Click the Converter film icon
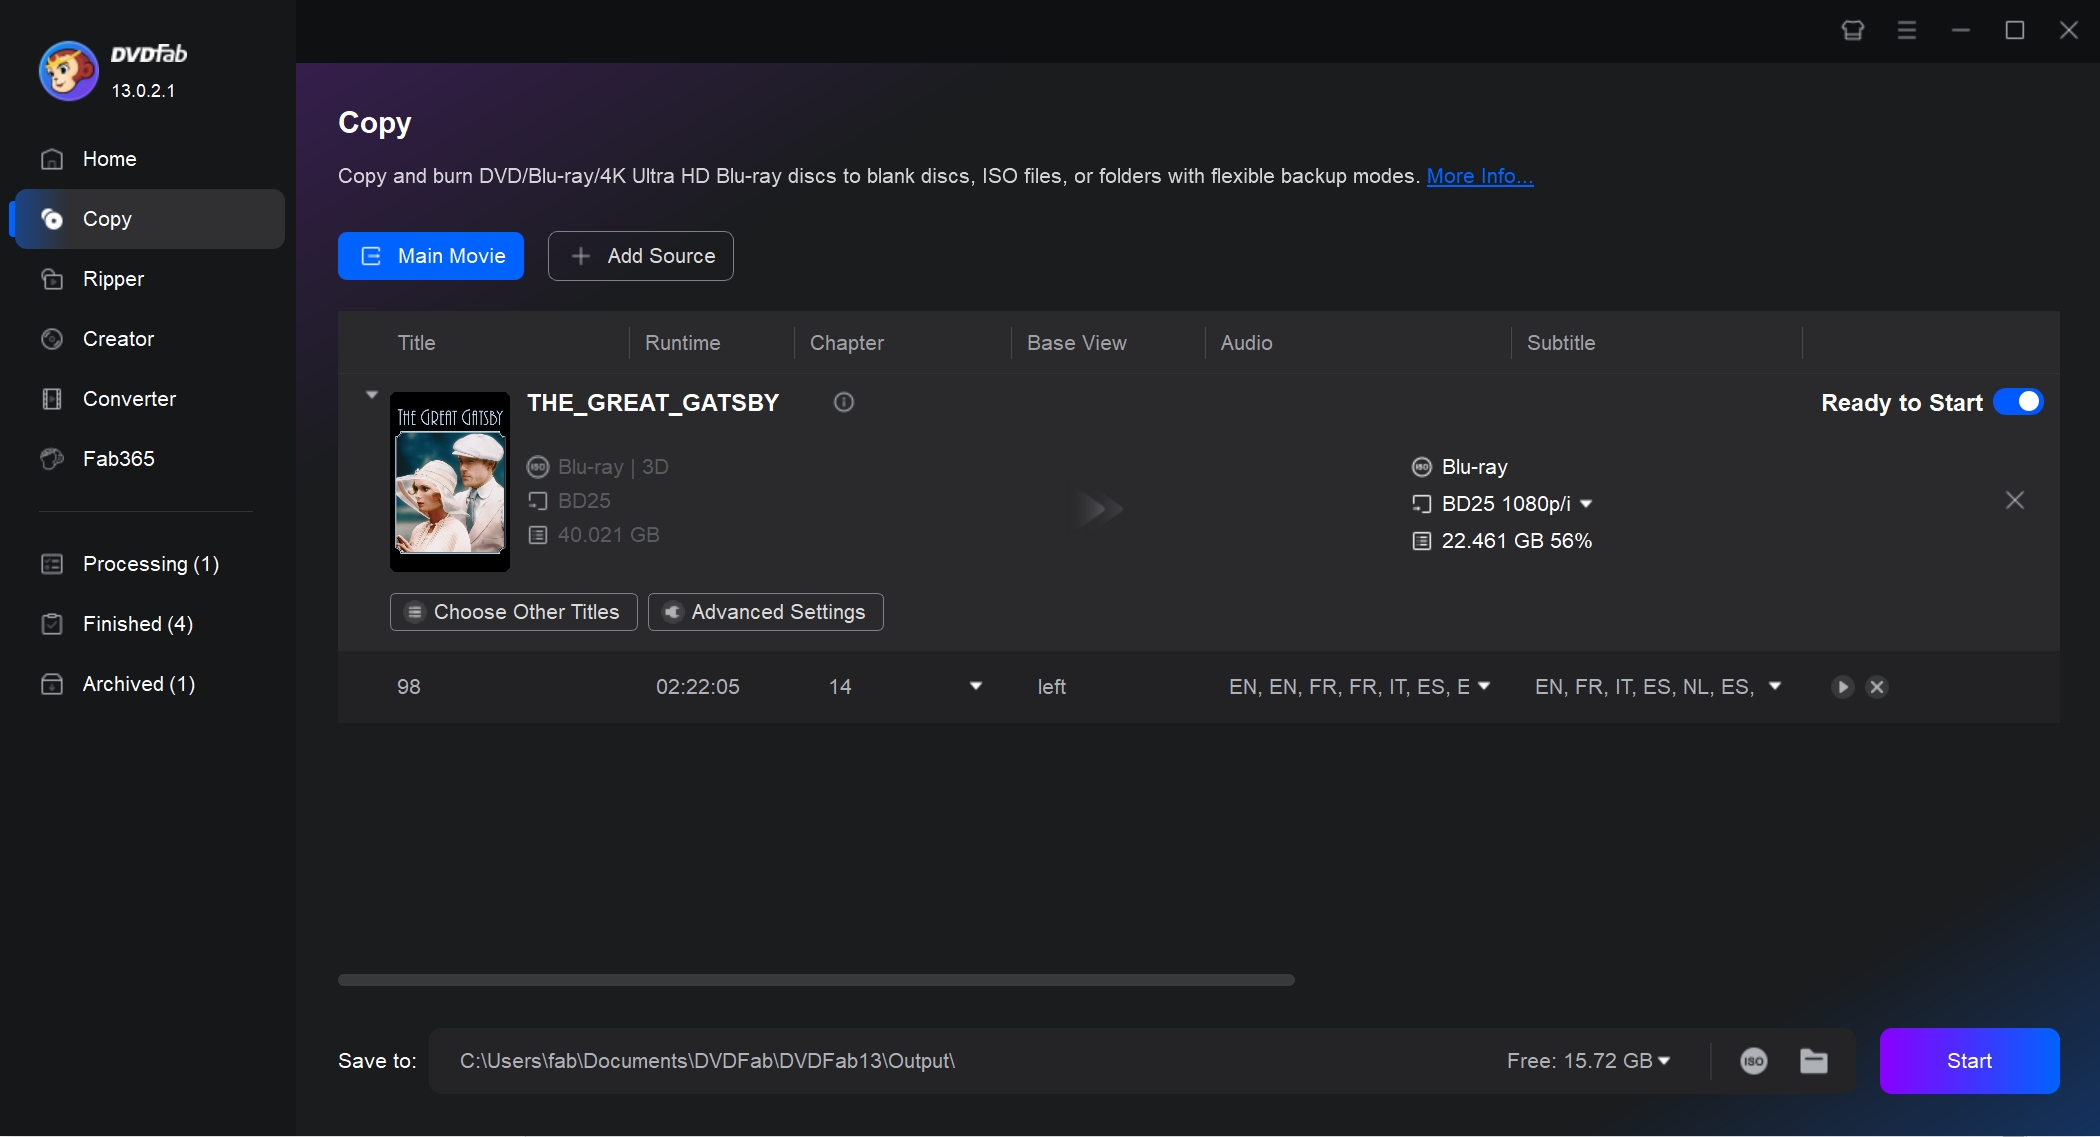2100x1137 pixels. pyautogui.click(x=52, y=399)
